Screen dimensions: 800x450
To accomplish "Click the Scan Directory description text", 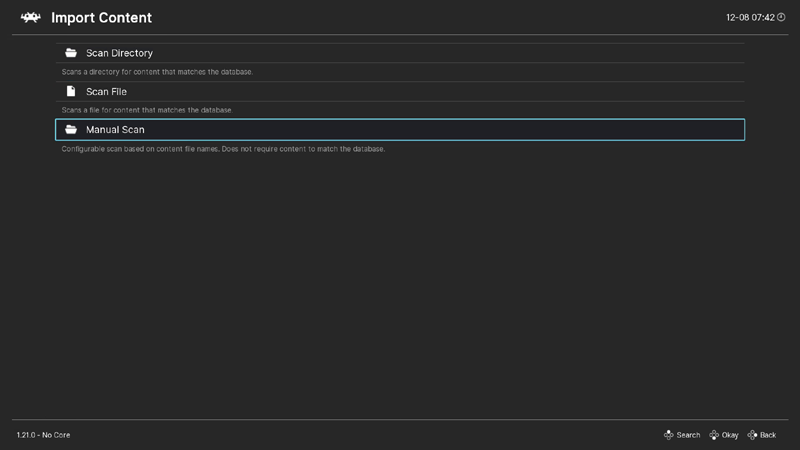I will pos(157,72).
